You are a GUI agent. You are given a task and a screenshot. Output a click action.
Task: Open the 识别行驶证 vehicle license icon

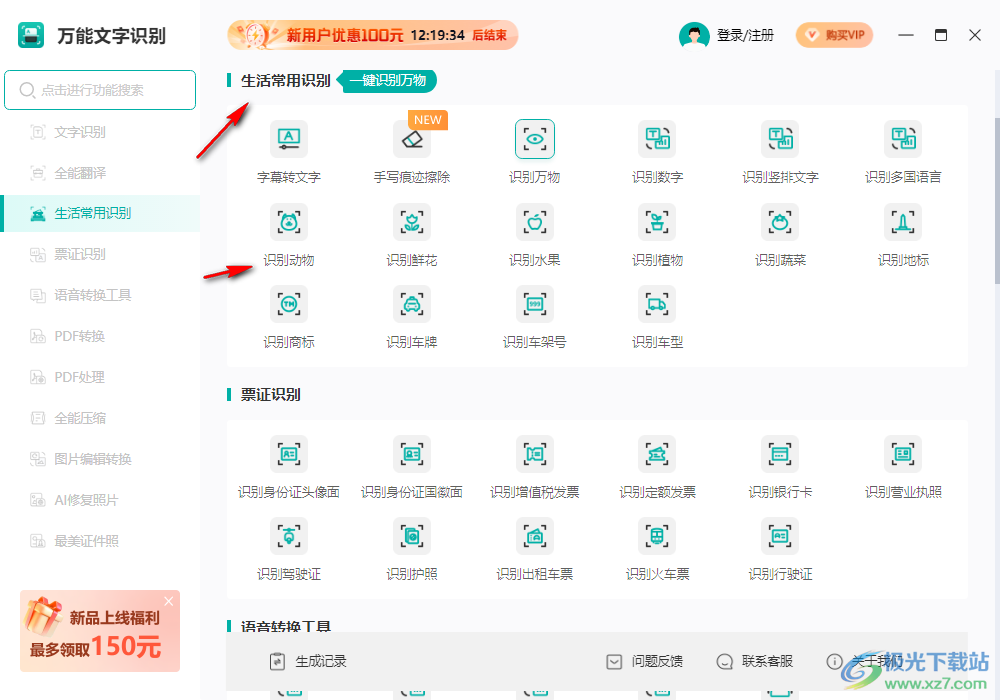click(780, 536)
